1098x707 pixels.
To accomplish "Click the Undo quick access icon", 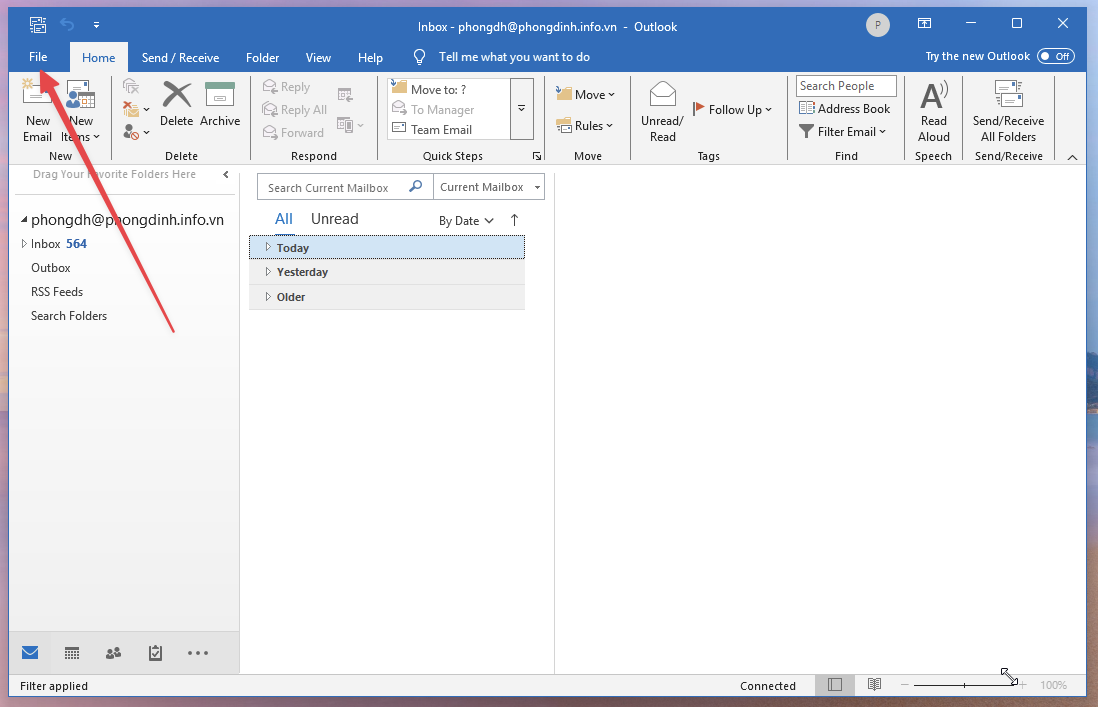I will (x=67, y=25).
